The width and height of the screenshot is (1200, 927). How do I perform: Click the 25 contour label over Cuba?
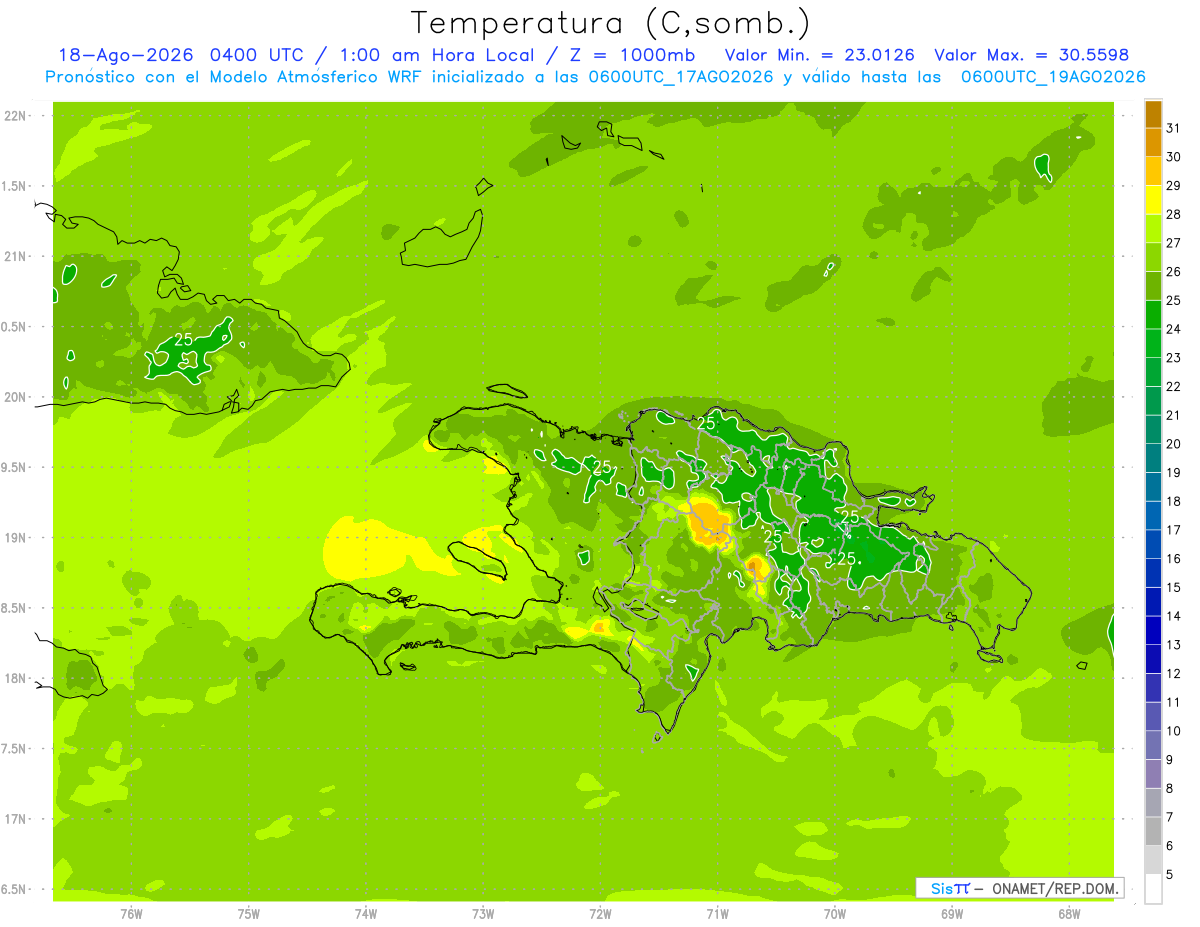click(x=183, y=340)
